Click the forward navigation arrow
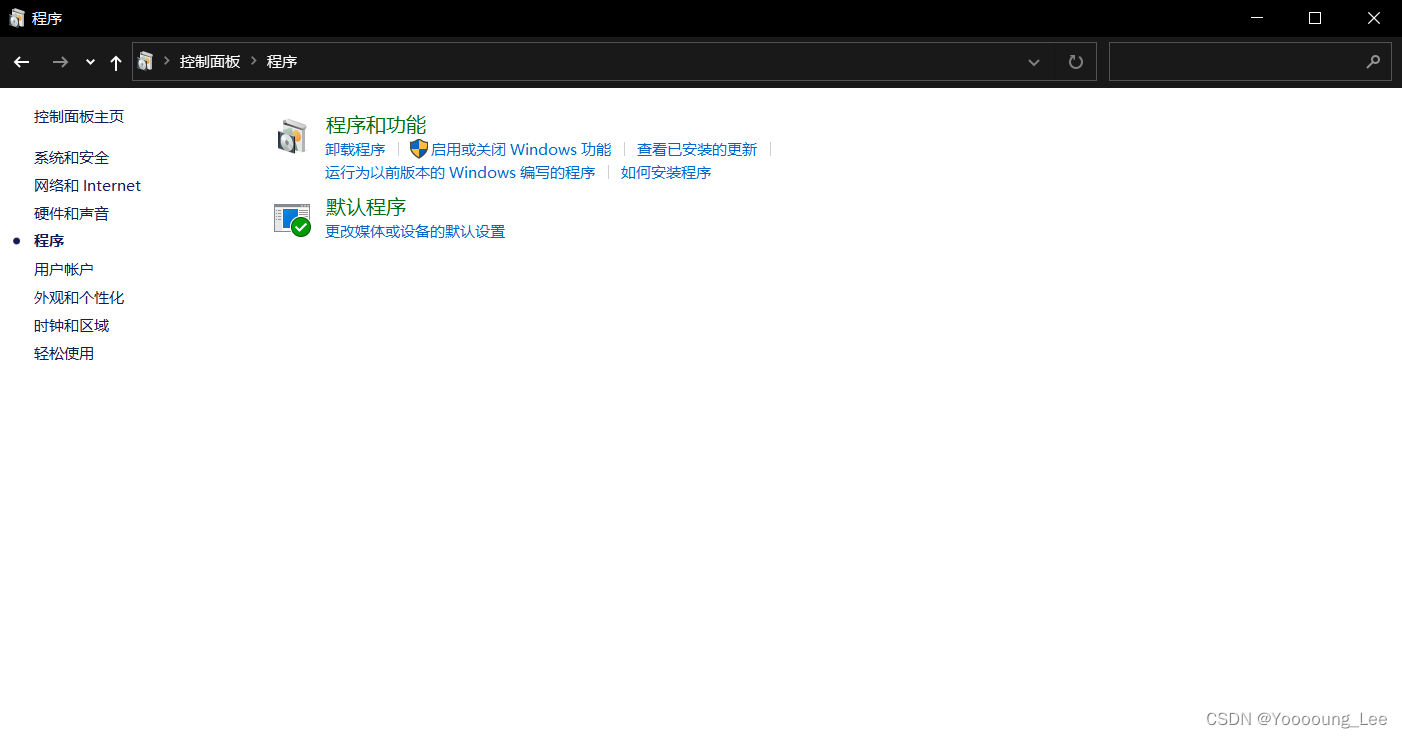 point(60,62)
